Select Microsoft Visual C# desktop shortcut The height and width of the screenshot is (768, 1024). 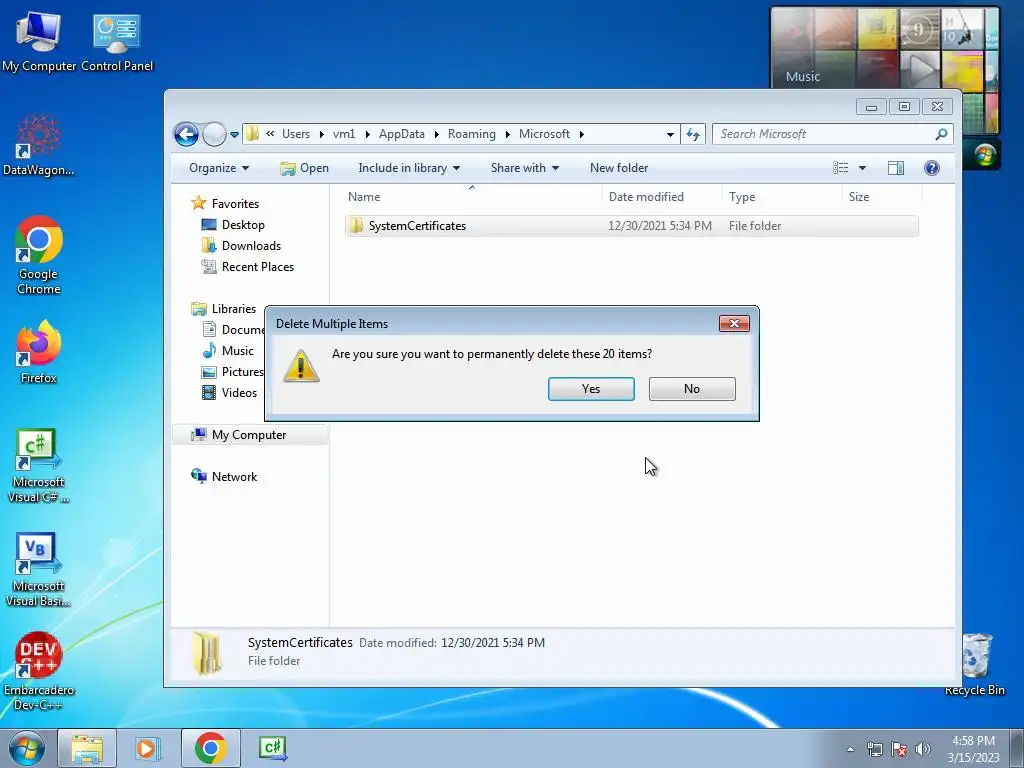39,466
